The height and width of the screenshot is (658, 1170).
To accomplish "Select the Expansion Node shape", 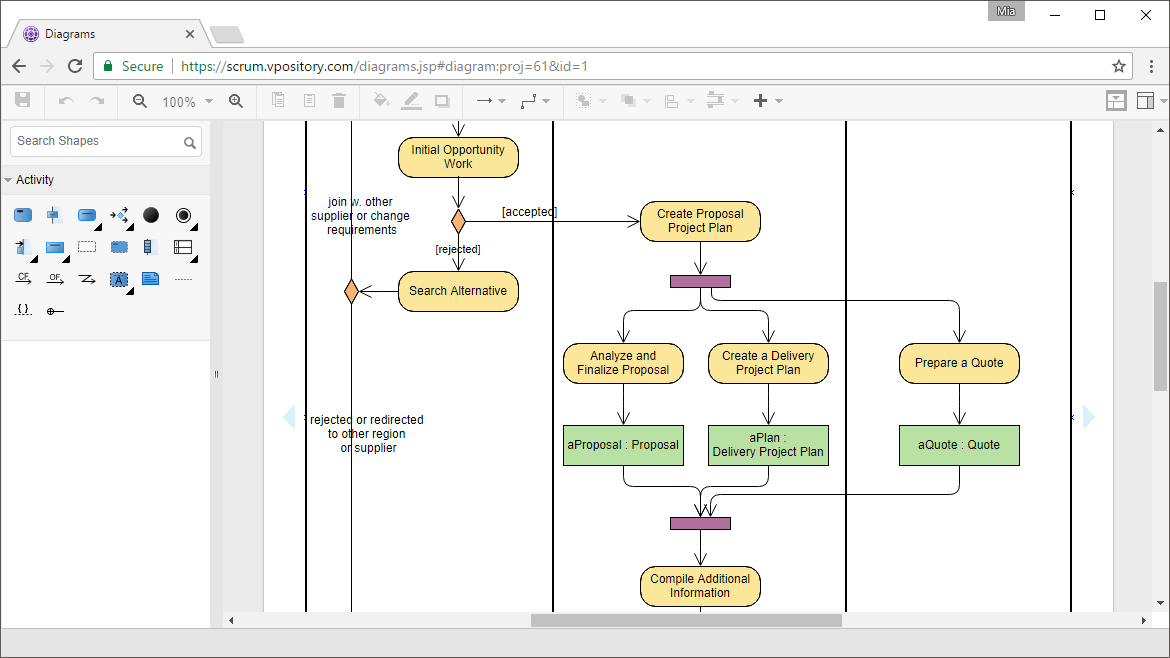I will point(148,247).
